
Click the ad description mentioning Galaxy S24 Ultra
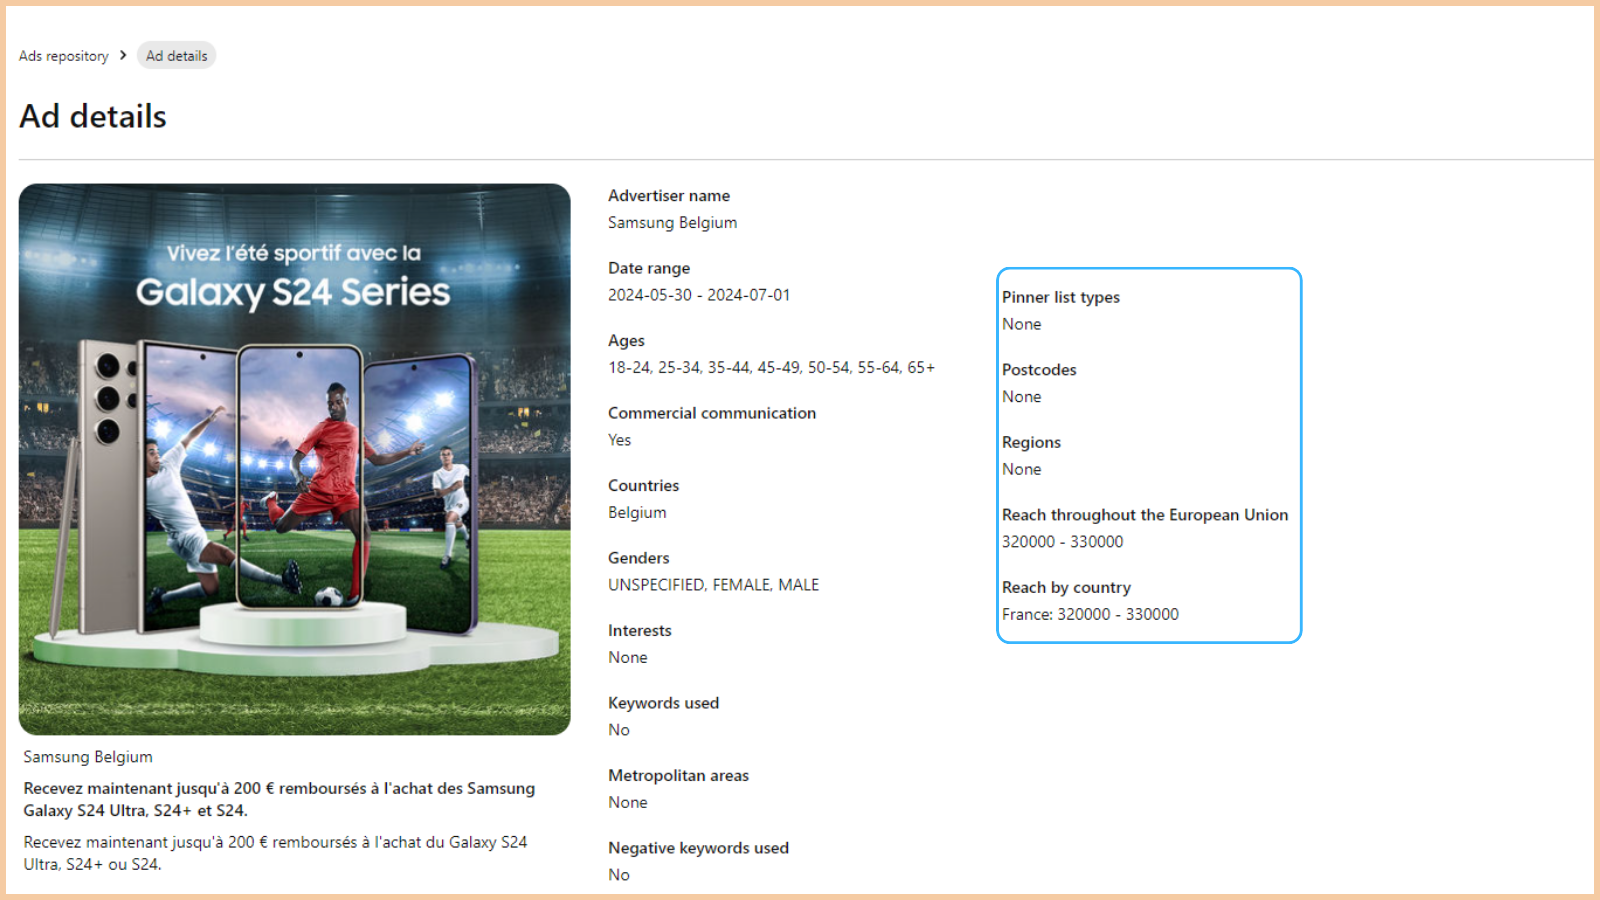tap(275, 853)
